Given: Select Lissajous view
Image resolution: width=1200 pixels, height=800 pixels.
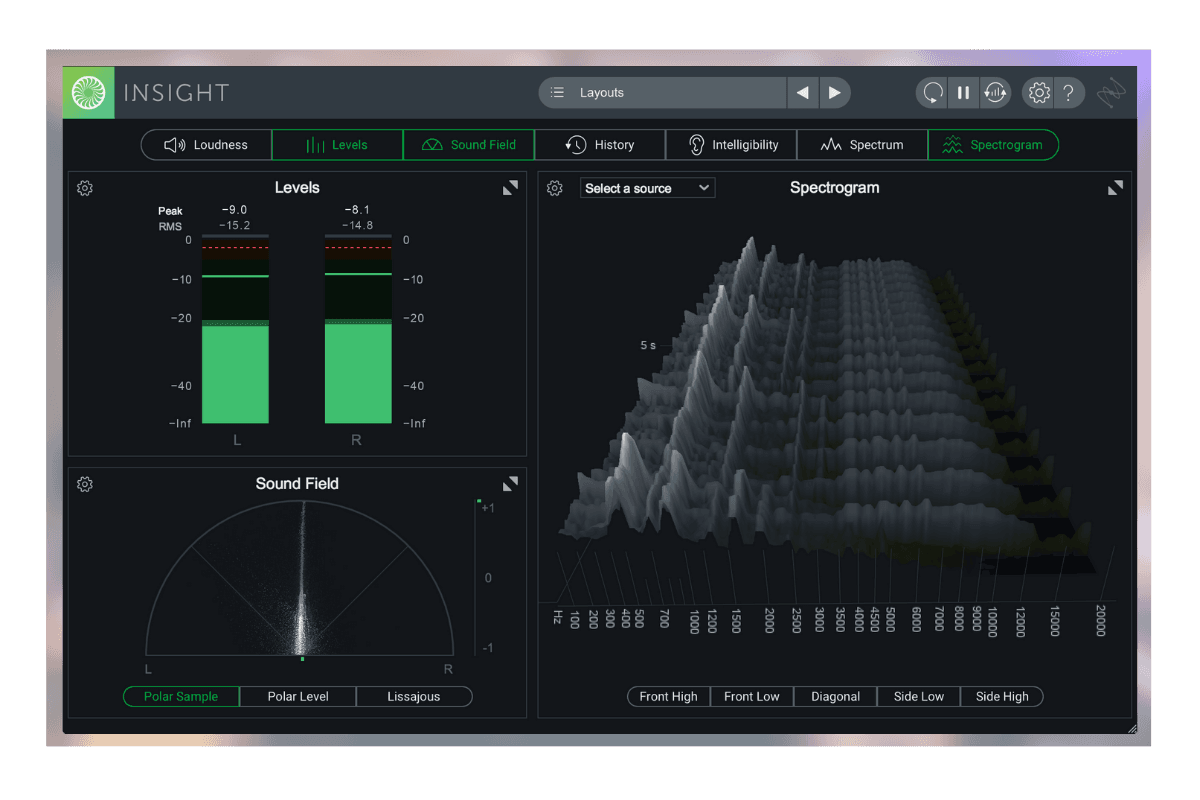Looking at the screenshot, I should 414,697.
